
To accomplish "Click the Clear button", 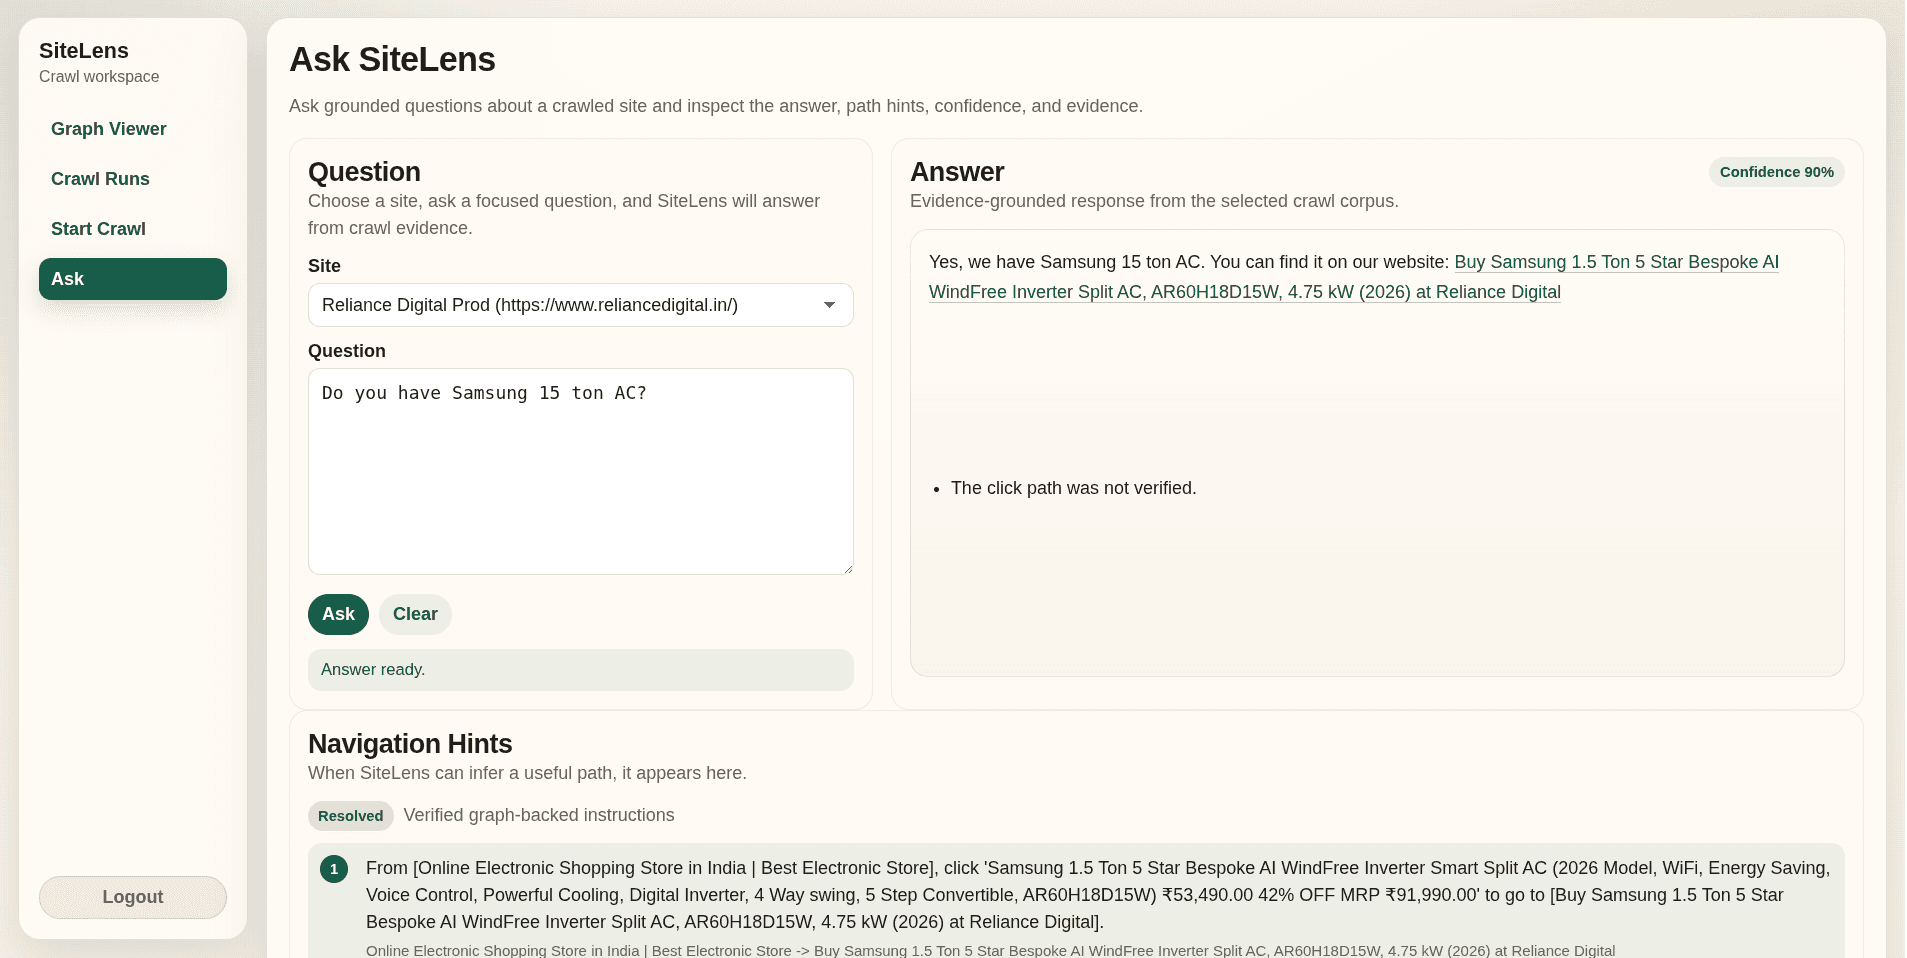I will click(415, 614).
